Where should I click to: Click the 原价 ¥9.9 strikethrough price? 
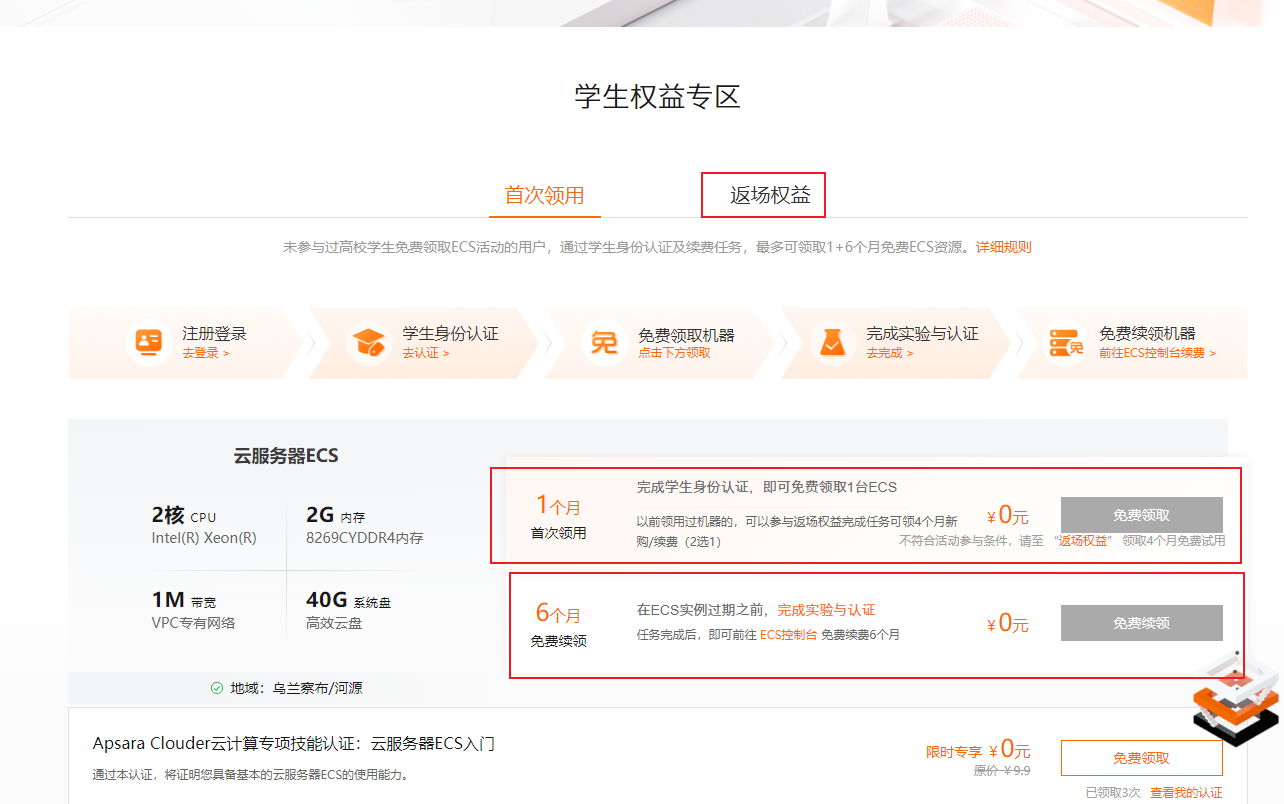1002,771
